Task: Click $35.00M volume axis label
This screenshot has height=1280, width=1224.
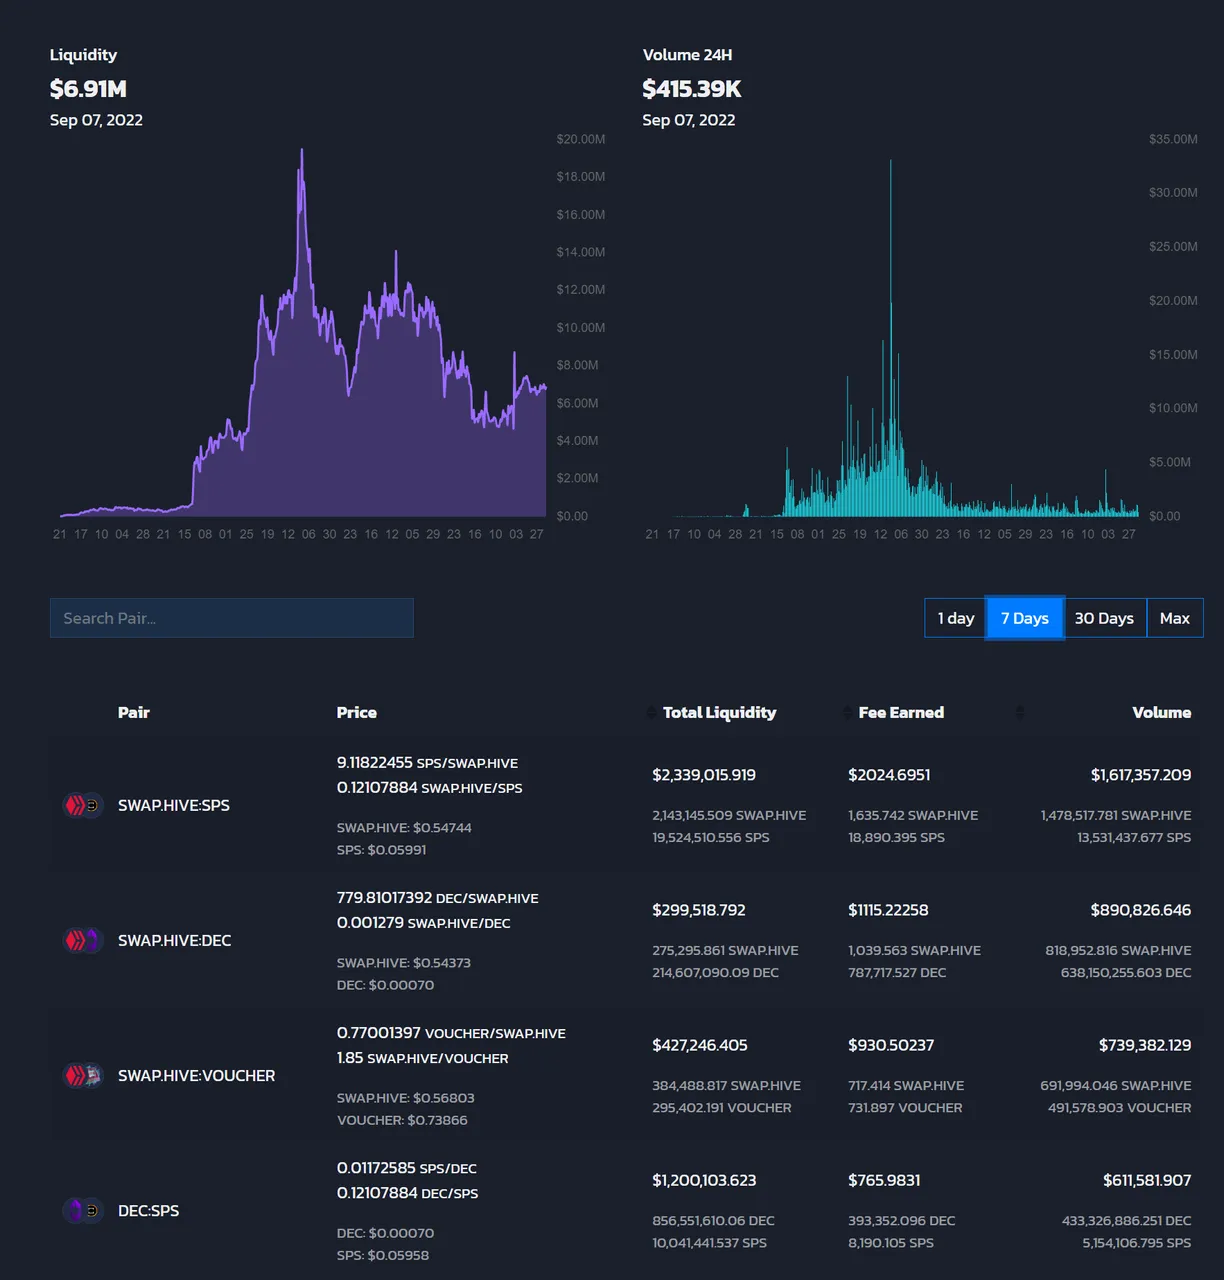Action: 1173,139
